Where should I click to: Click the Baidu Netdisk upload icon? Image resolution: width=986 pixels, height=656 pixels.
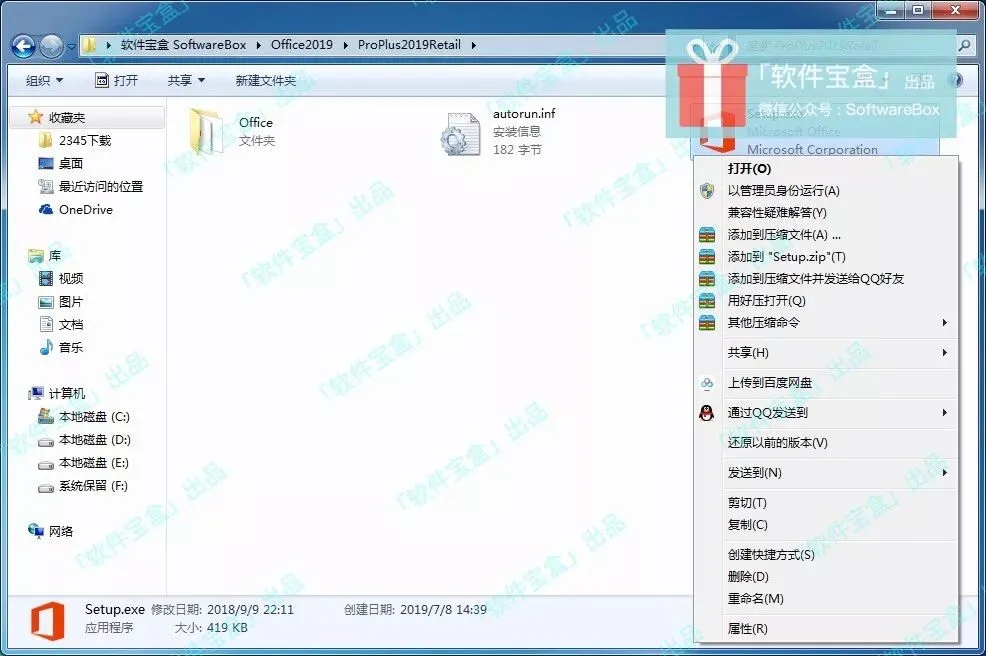click(707, 382)
